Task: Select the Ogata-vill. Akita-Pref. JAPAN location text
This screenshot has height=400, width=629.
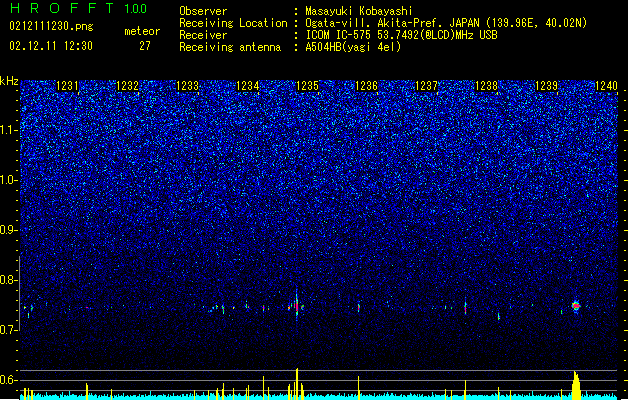Action: [x=446, y=23]
